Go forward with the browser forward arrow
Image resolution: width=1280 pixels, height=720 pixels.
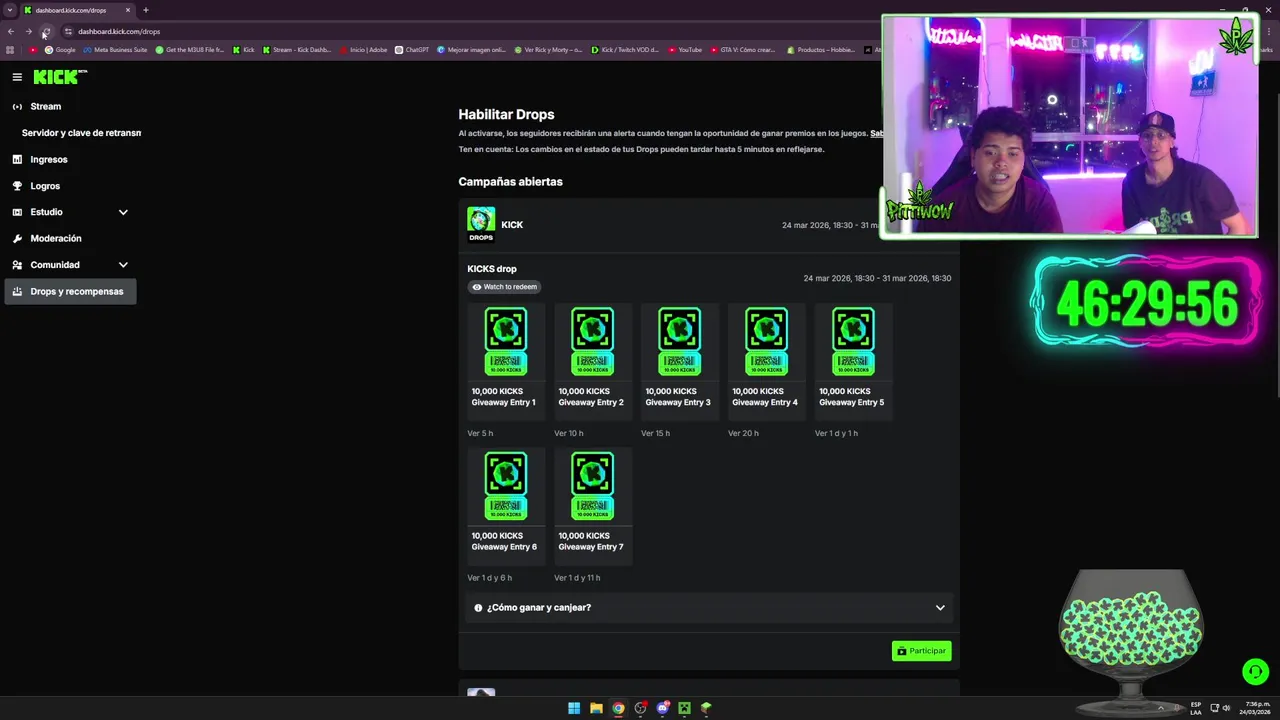click(28, 32)
